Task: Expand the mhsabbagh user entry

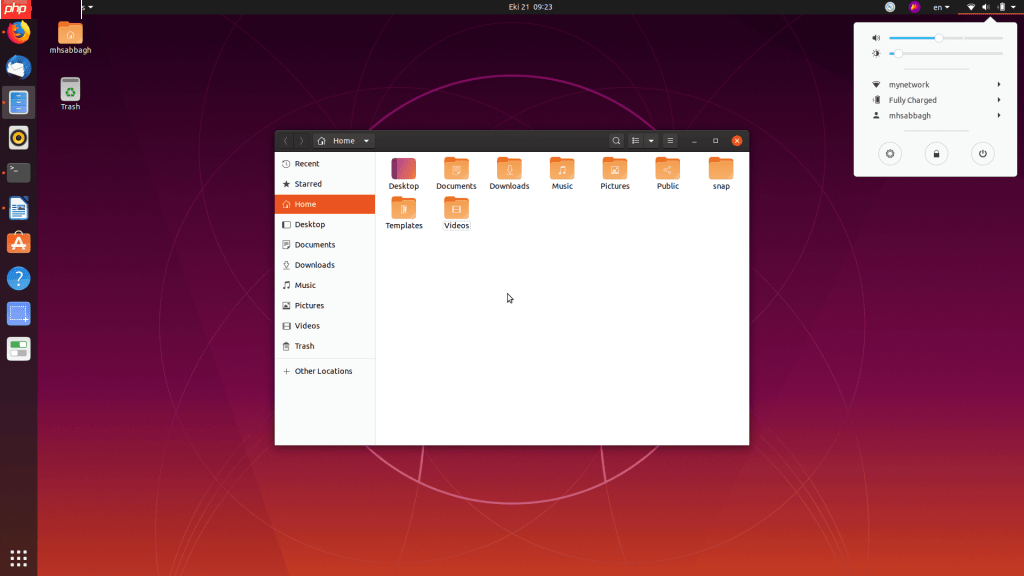Action: point(997,115)
